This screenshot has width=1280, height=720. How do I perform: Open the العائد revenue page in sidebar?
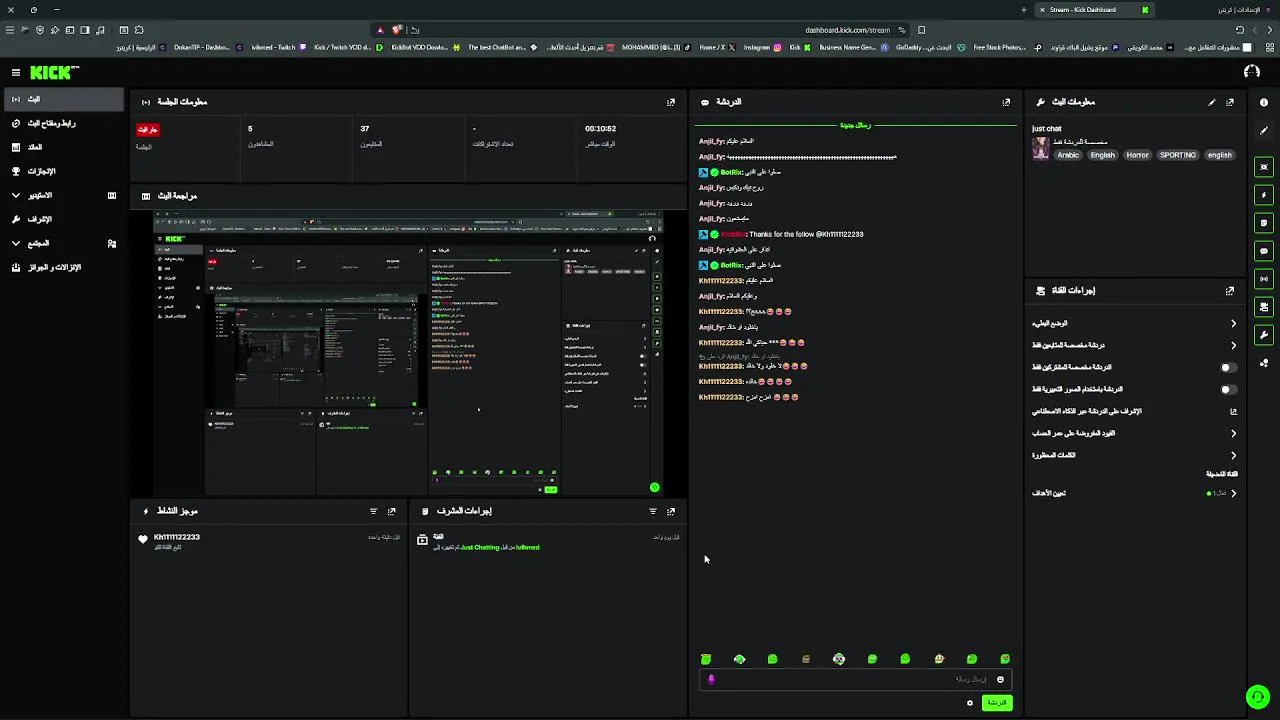click(x=64, y=147)
